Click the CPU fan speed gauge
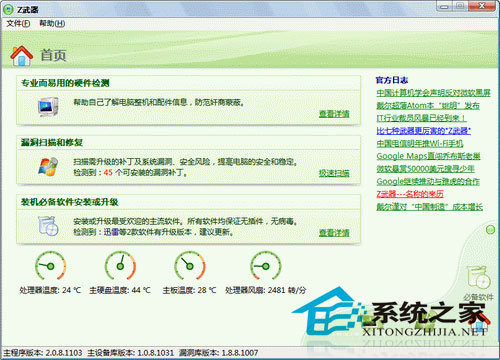 point(266,266)
